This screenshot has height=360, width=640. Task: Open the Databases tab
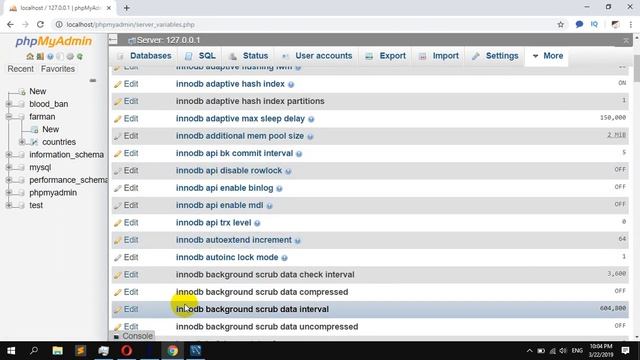click(144, 56)
